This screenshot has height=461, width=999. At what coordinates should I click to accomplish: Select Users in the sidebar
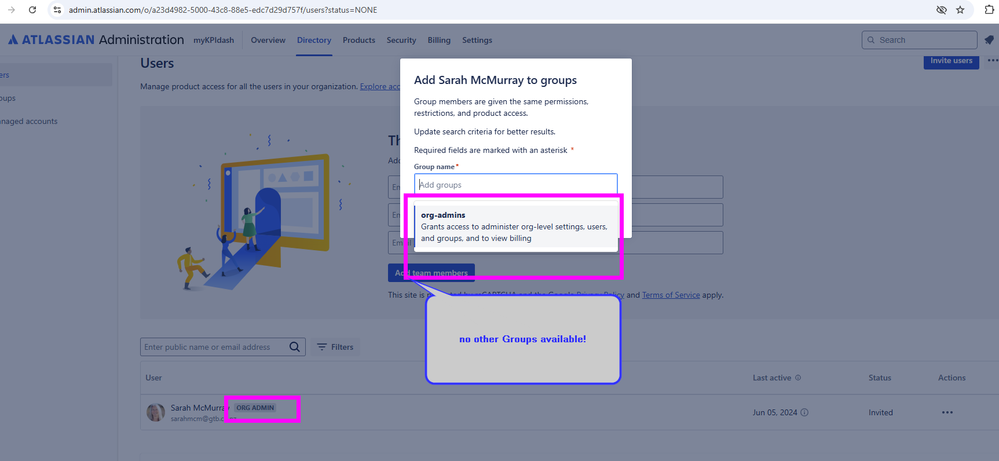pos(54,75)
